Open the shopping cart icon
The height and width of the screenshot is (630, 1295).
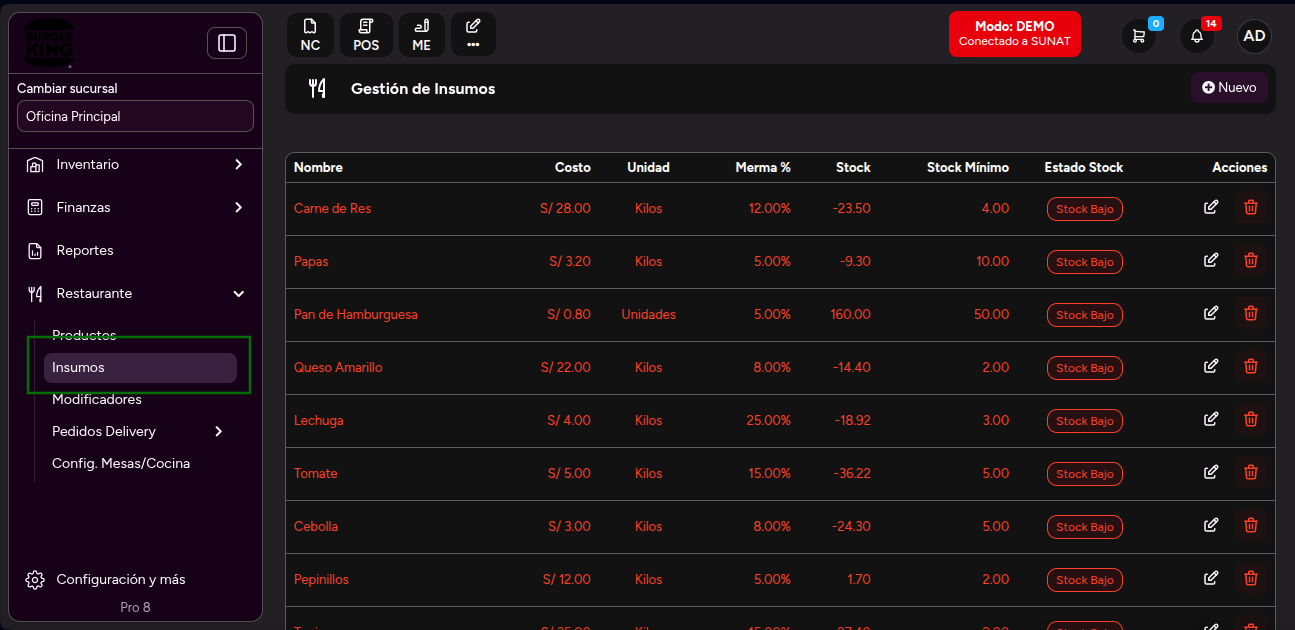point(1138,36)
